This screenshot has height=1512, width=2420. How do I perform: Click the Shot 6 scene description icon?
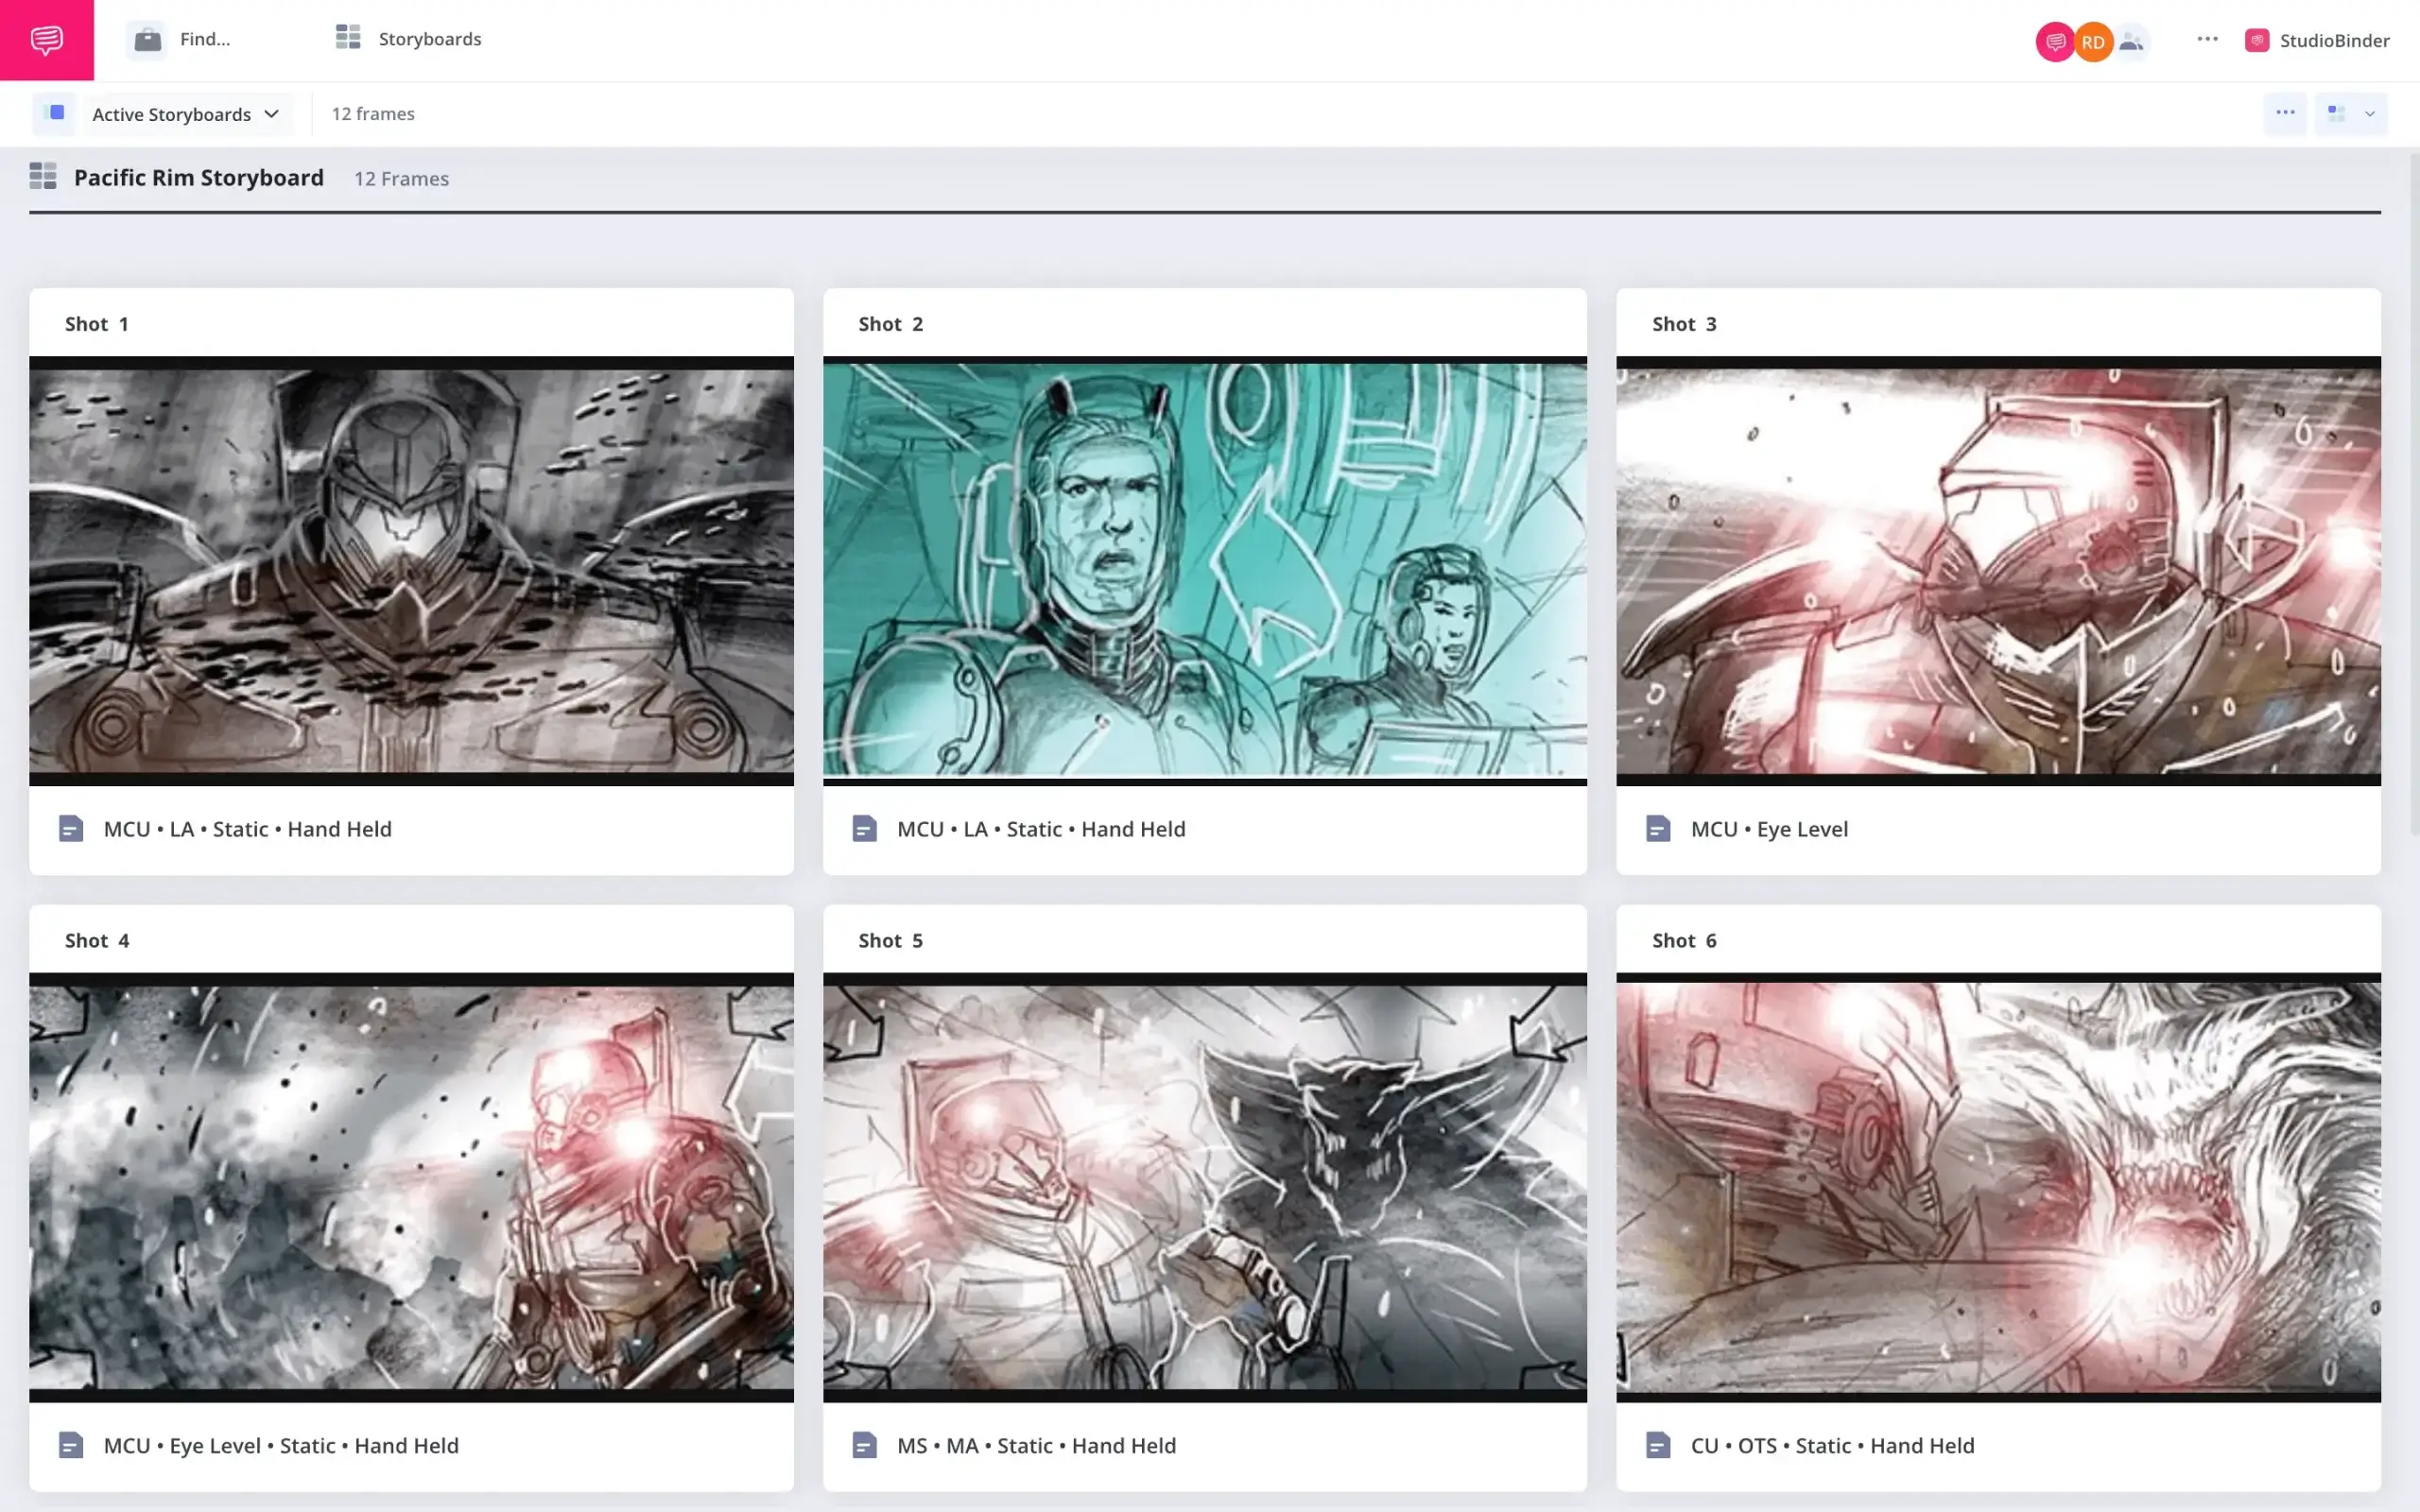1657,1446
